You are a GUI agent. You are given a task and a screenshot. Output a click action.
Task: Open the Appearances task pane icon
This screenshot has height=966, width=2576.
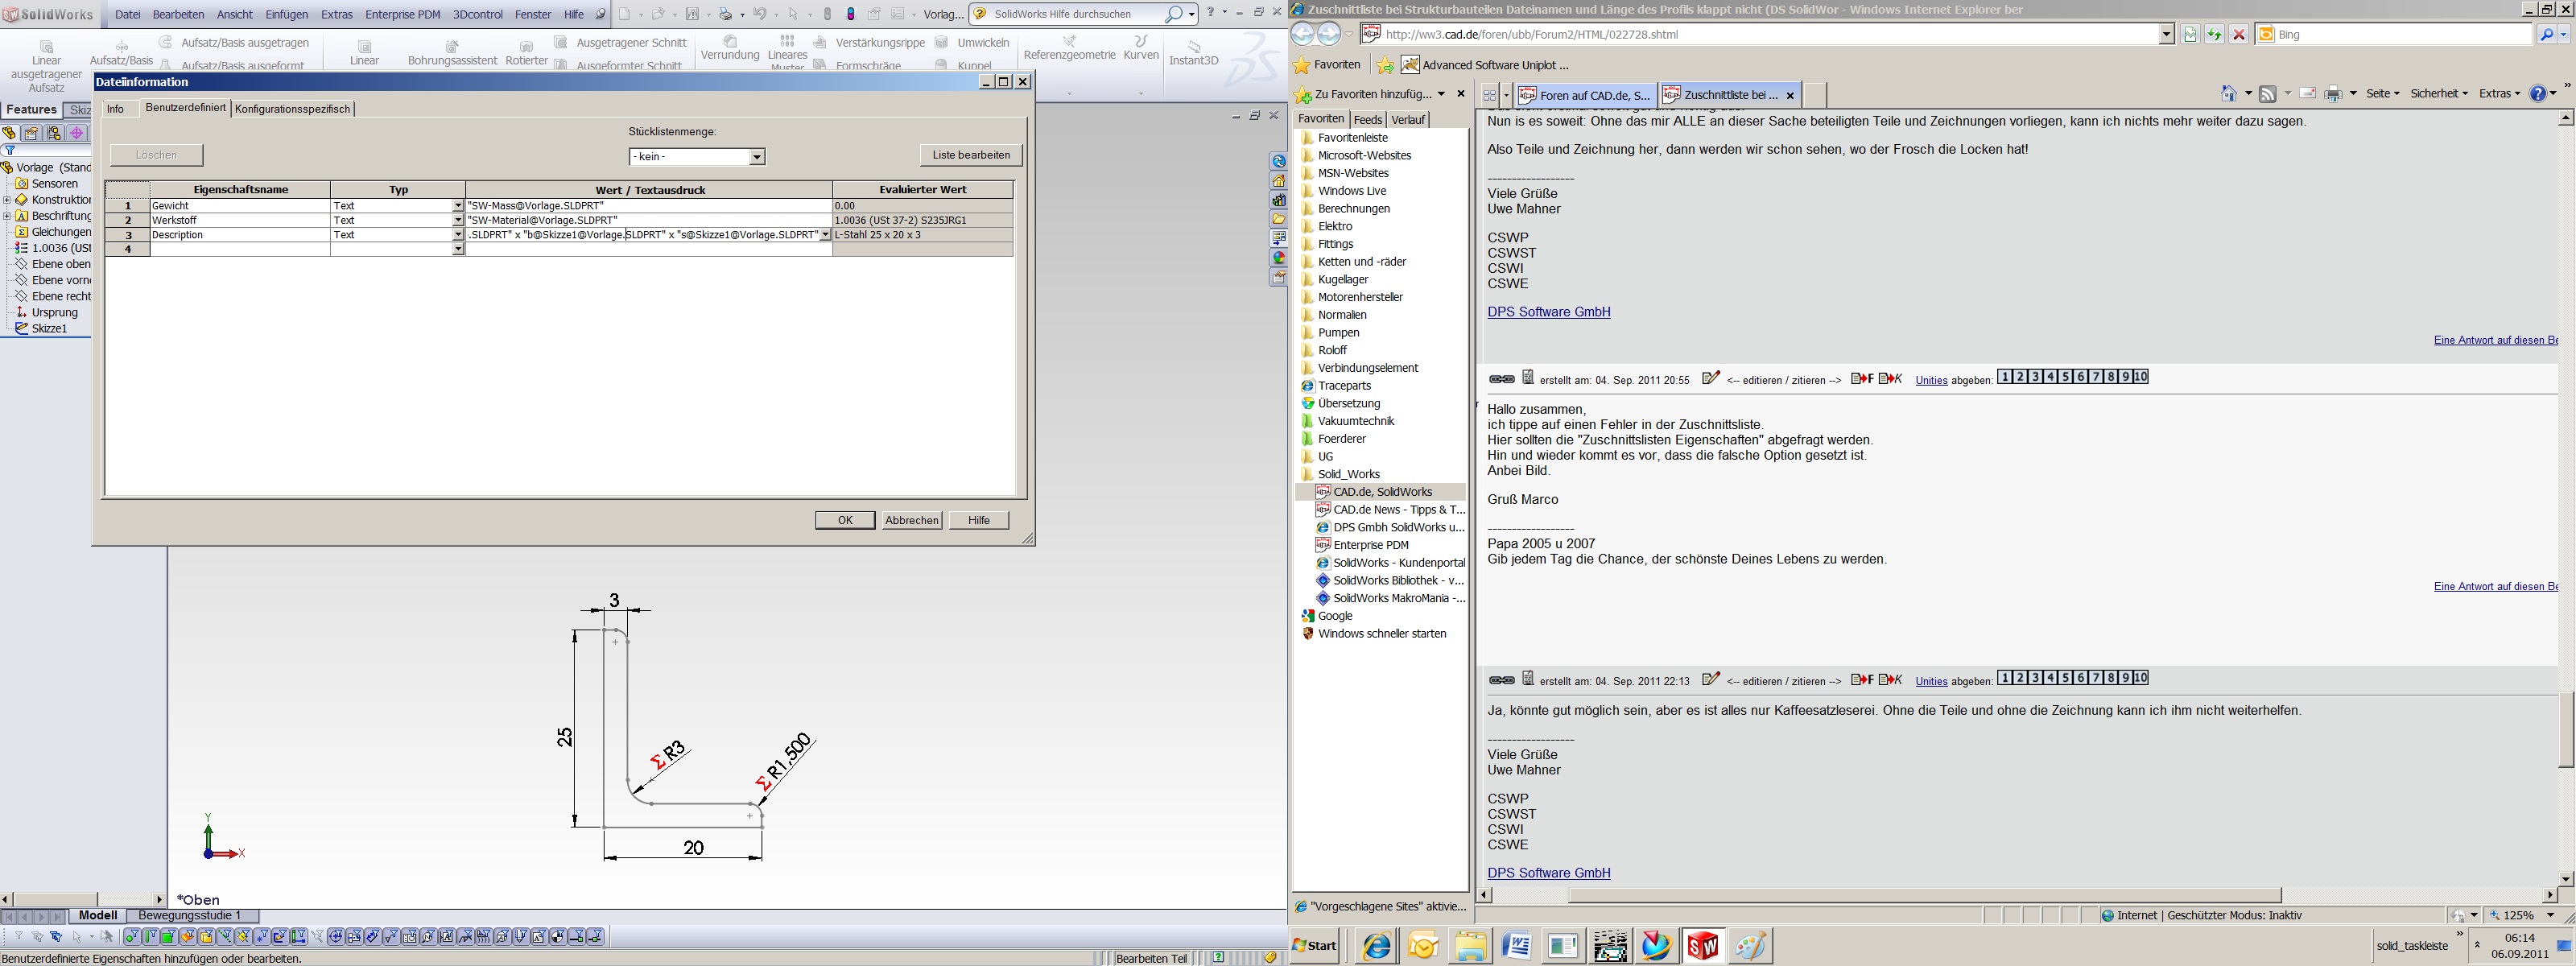[1279, 257]
